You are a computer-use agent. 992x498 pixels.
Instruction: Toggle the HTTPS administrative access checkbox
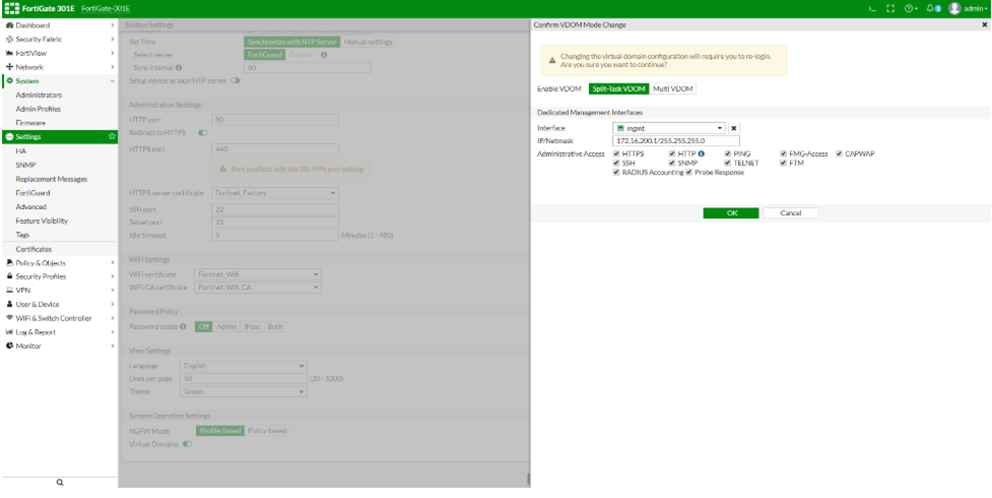click(617, 154)
